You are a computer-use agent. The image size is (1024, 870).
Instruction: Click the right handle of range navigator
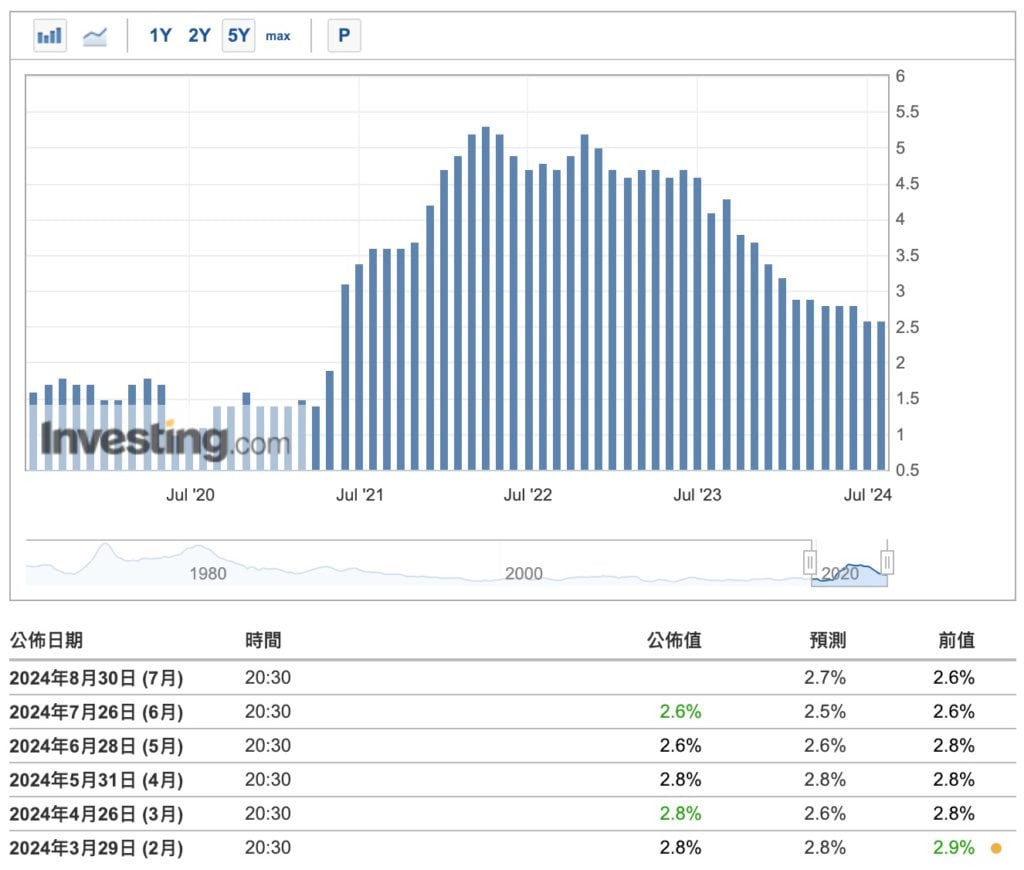pyautogui.click(x=886, y=562)
